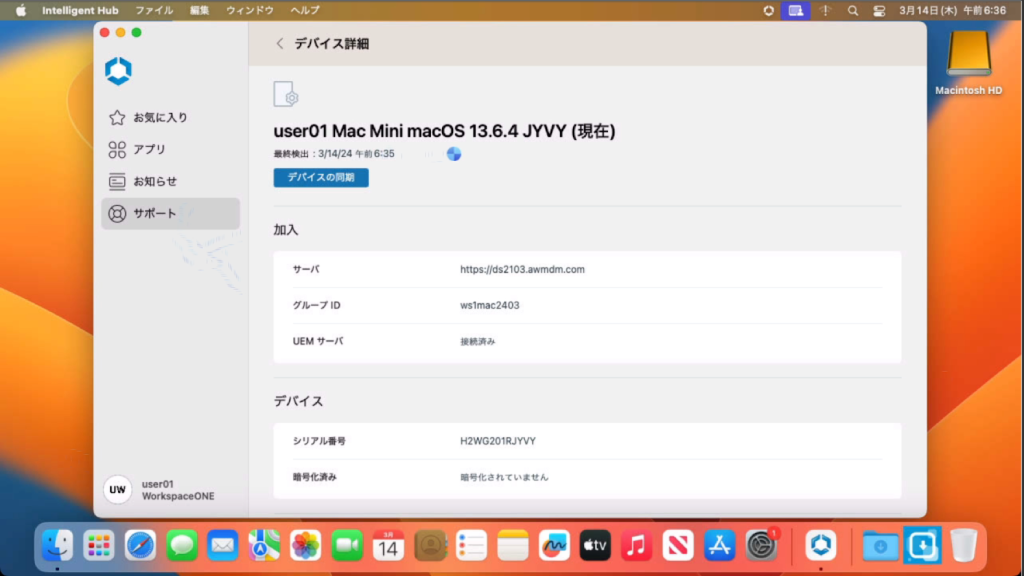Screen dimensions: 1024x576
Task: Click the star icon next to お気に入り
Action: pyautogui.click(x=117, y=118)
